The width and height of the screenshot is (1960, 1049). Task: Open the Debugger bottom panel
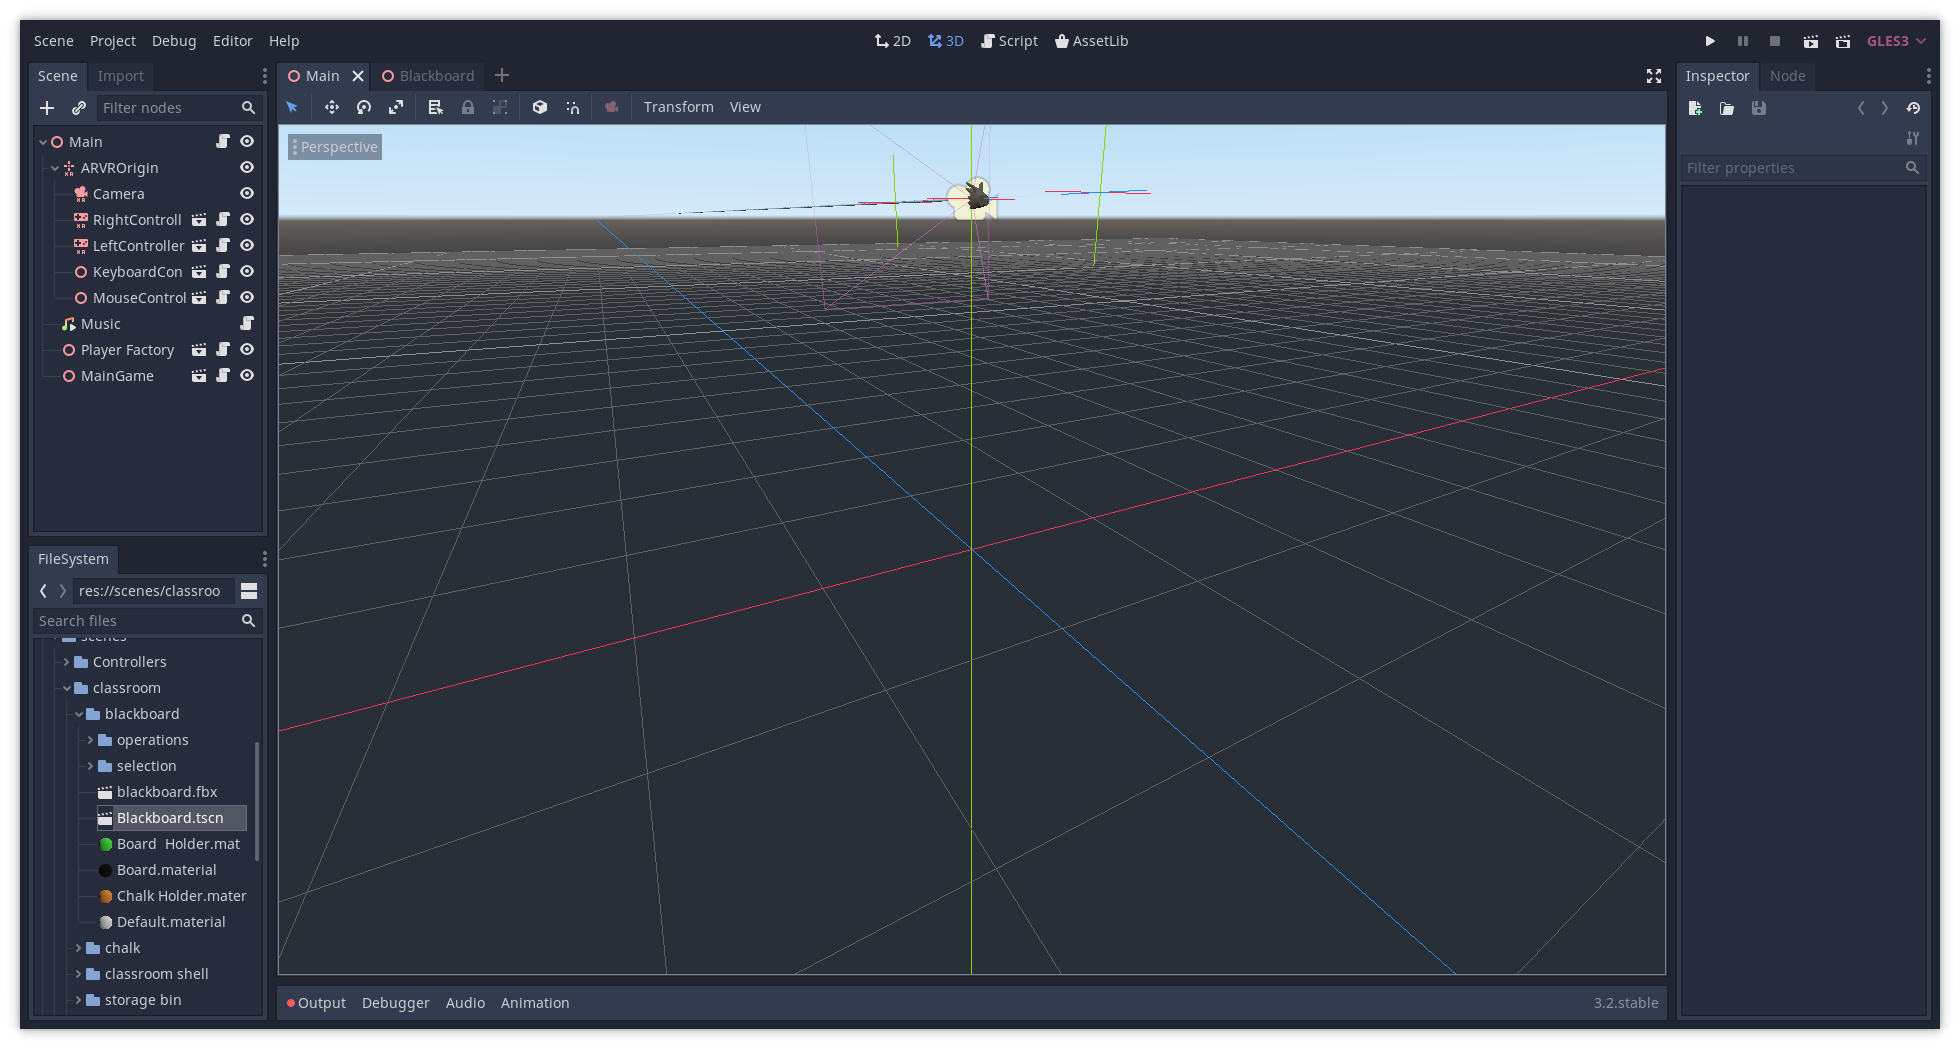point(395,1002)
